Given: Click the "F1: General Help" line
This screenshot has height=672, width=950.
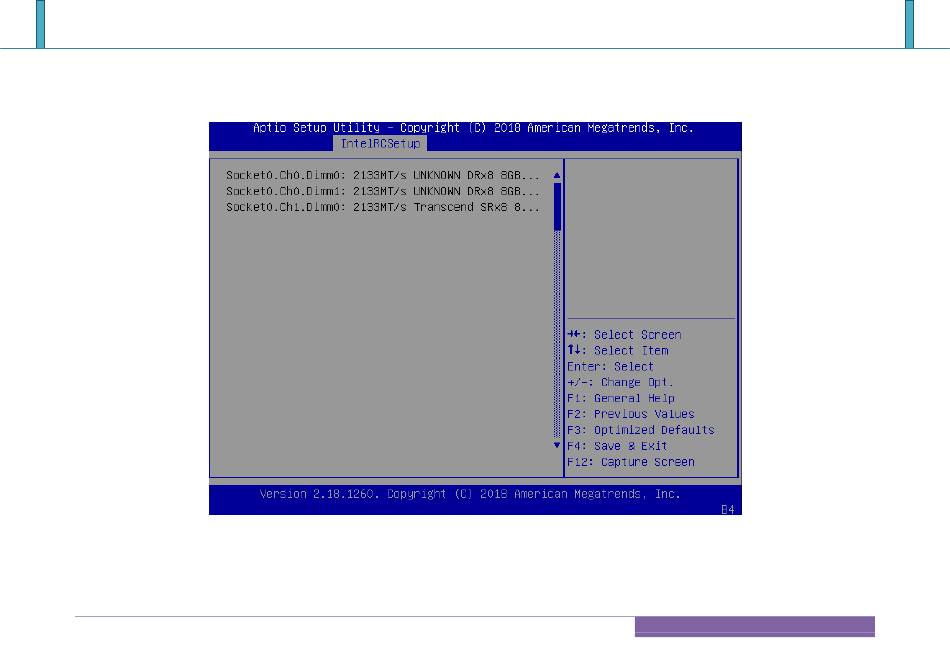Looking at the screenshot, I should 621,398.
